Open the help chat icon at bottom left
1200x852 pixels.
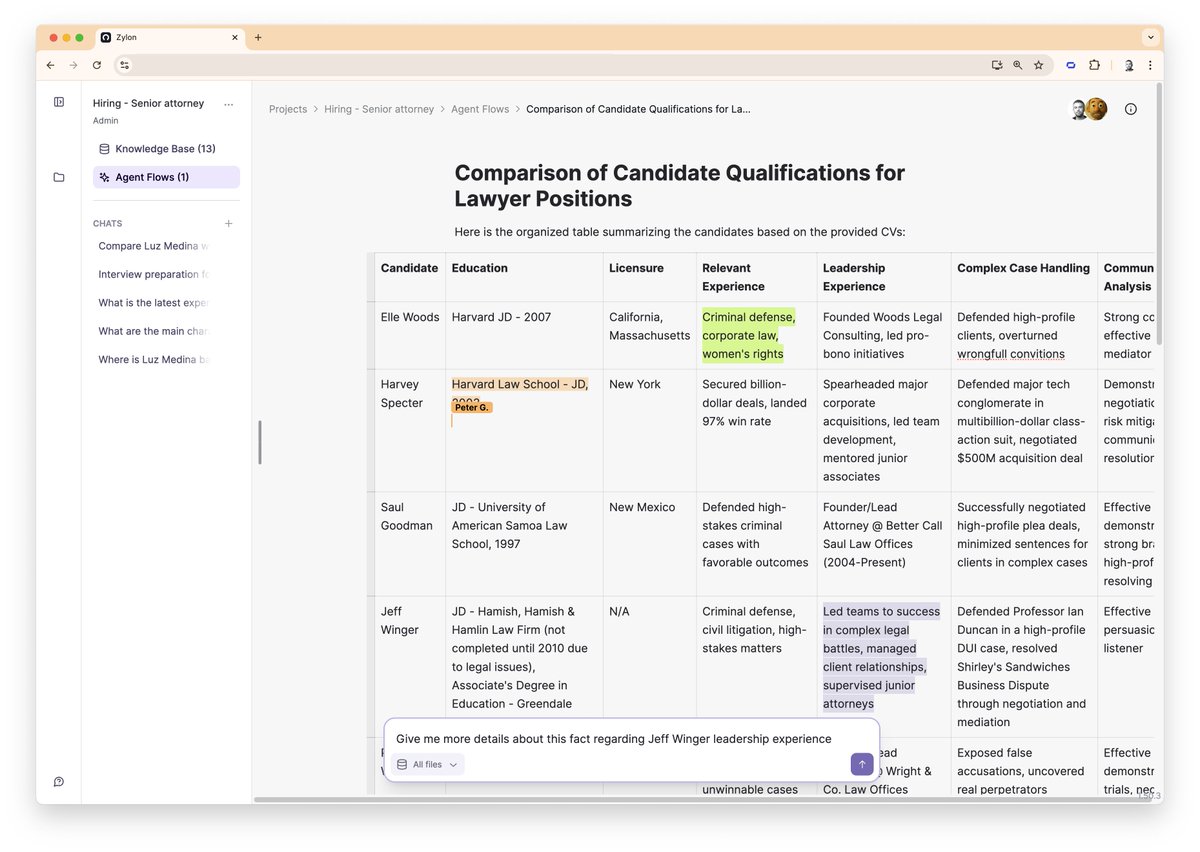coord(59,782)
